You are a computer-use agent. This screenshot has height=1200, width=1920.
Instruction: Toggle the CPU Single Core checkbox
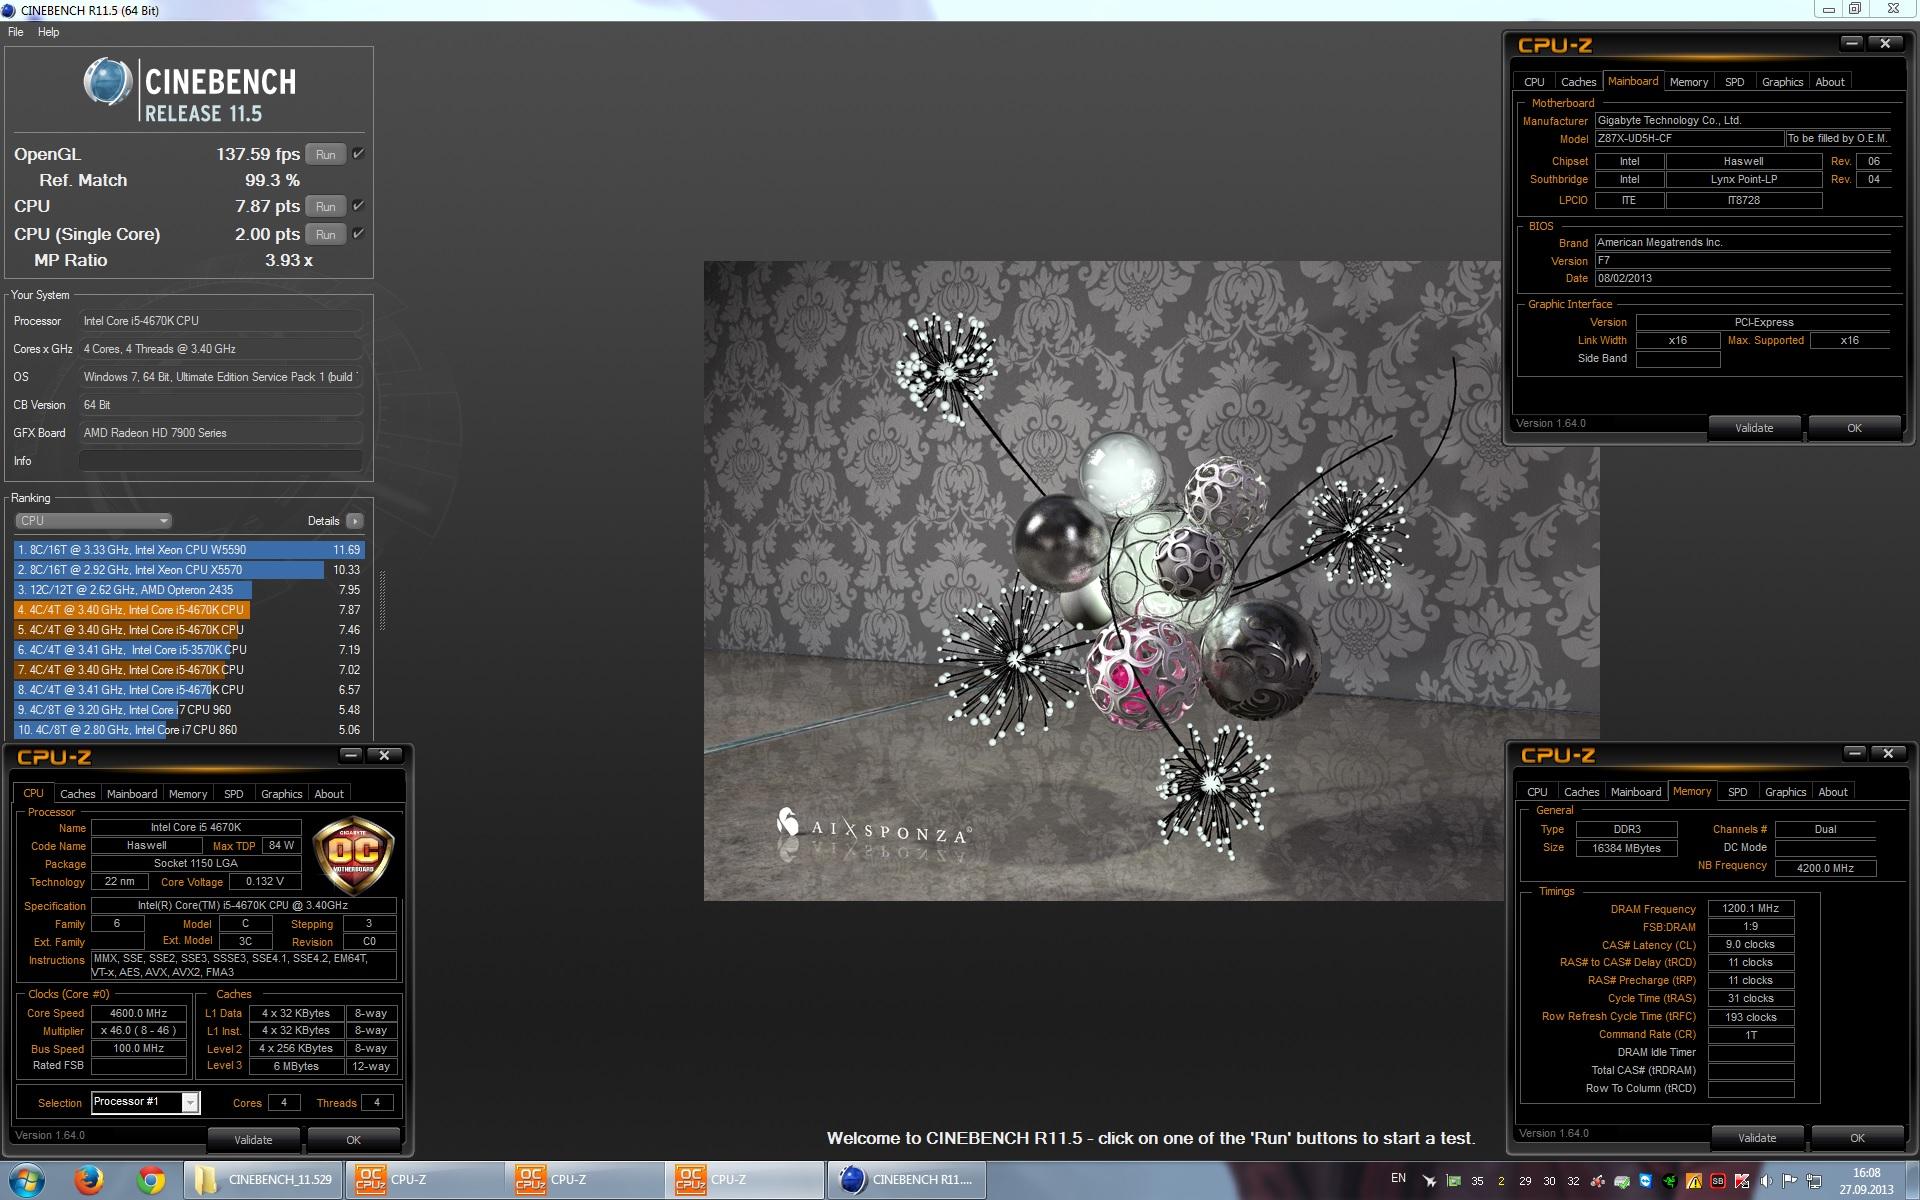[358, 233]
